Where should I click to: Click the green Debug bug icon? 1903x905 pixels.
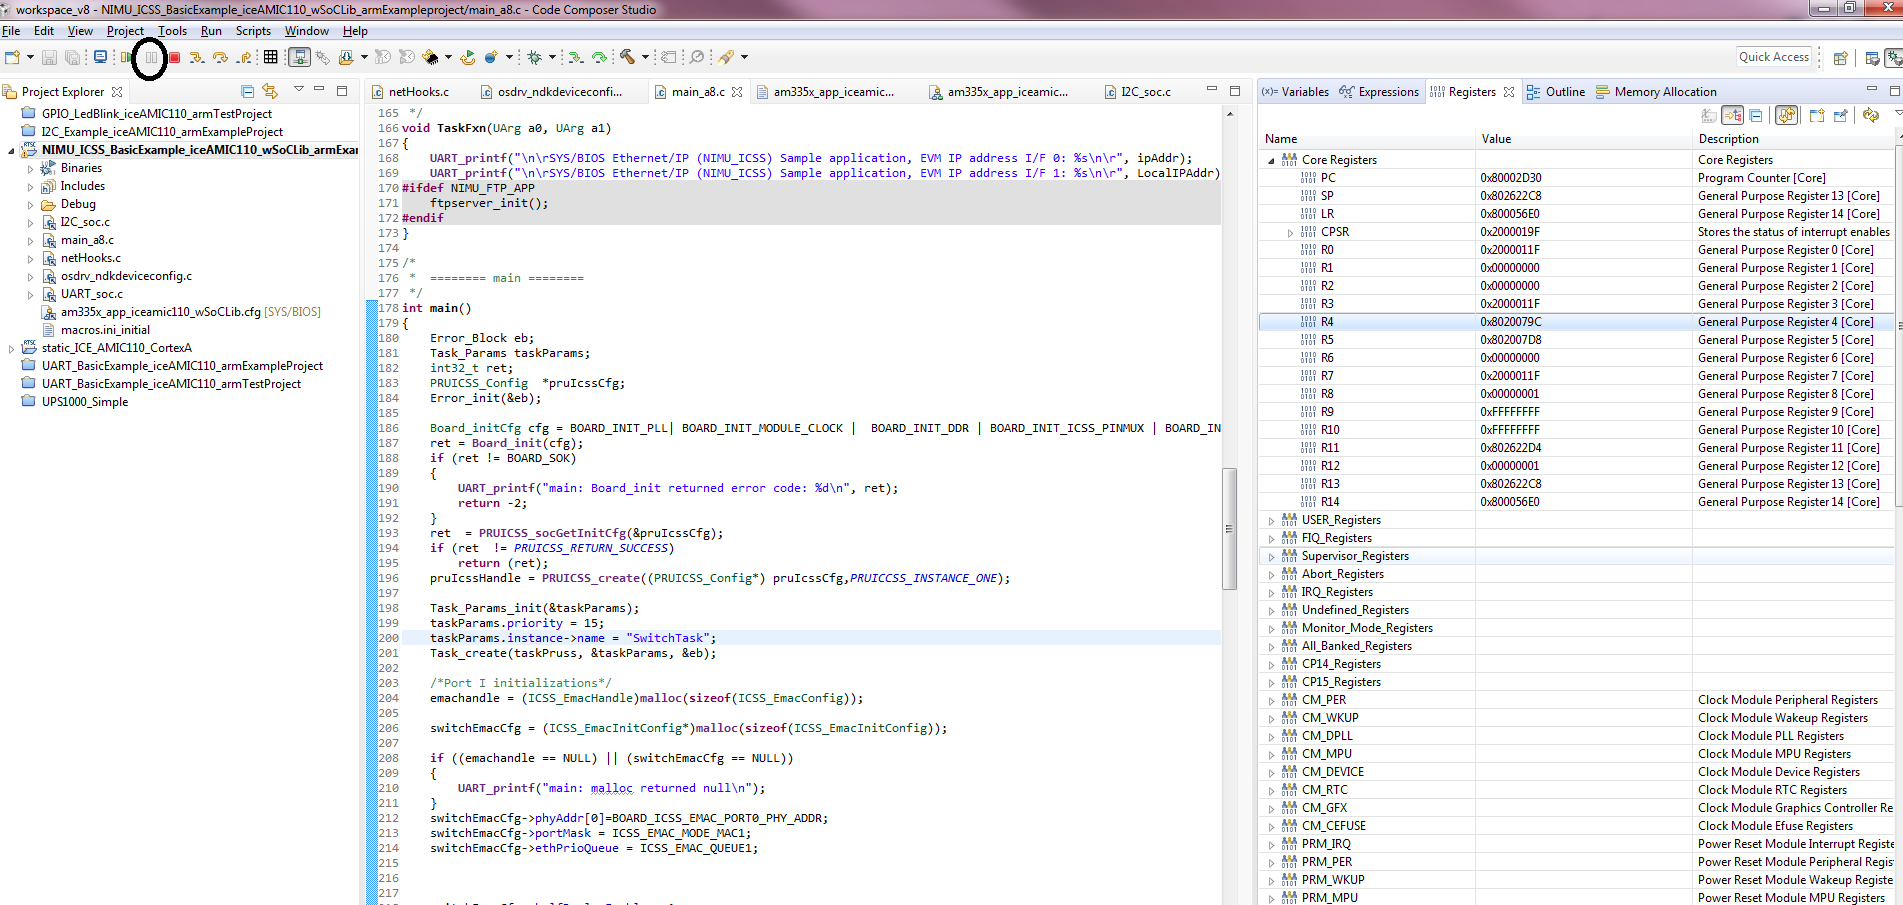[x=535, y=58]
